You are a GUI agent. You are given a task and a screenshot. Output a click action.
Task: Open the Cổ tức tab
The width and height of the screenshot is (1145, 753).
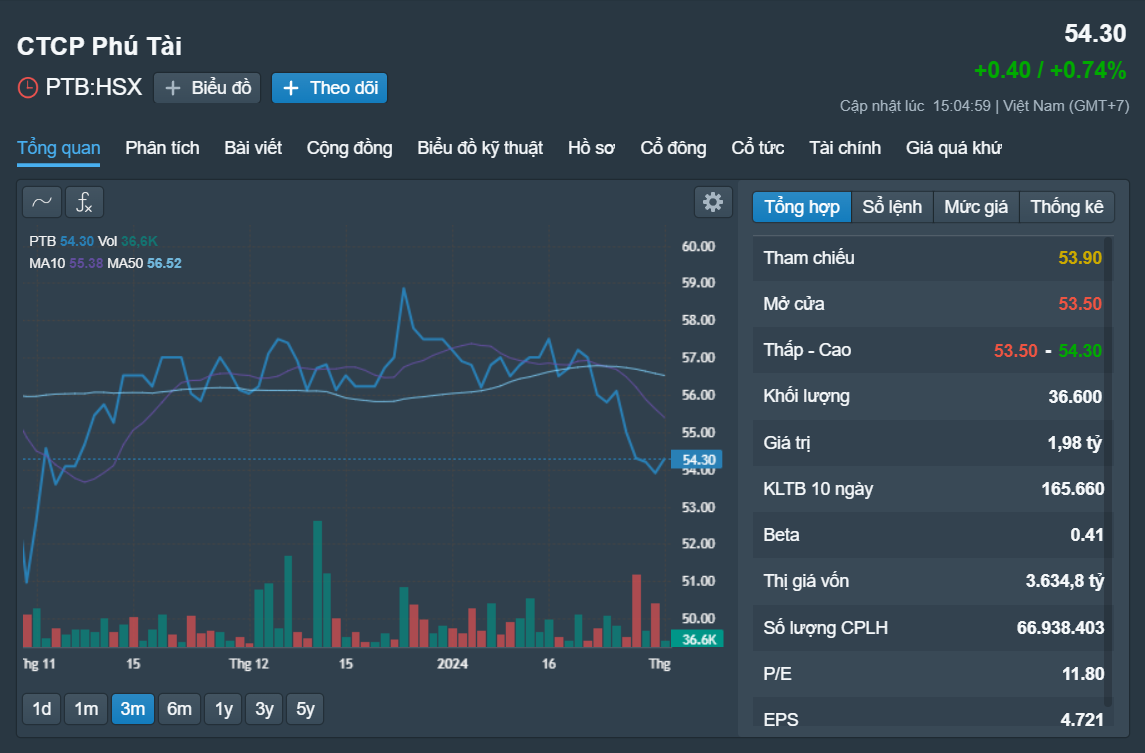(x=757, y=148)
